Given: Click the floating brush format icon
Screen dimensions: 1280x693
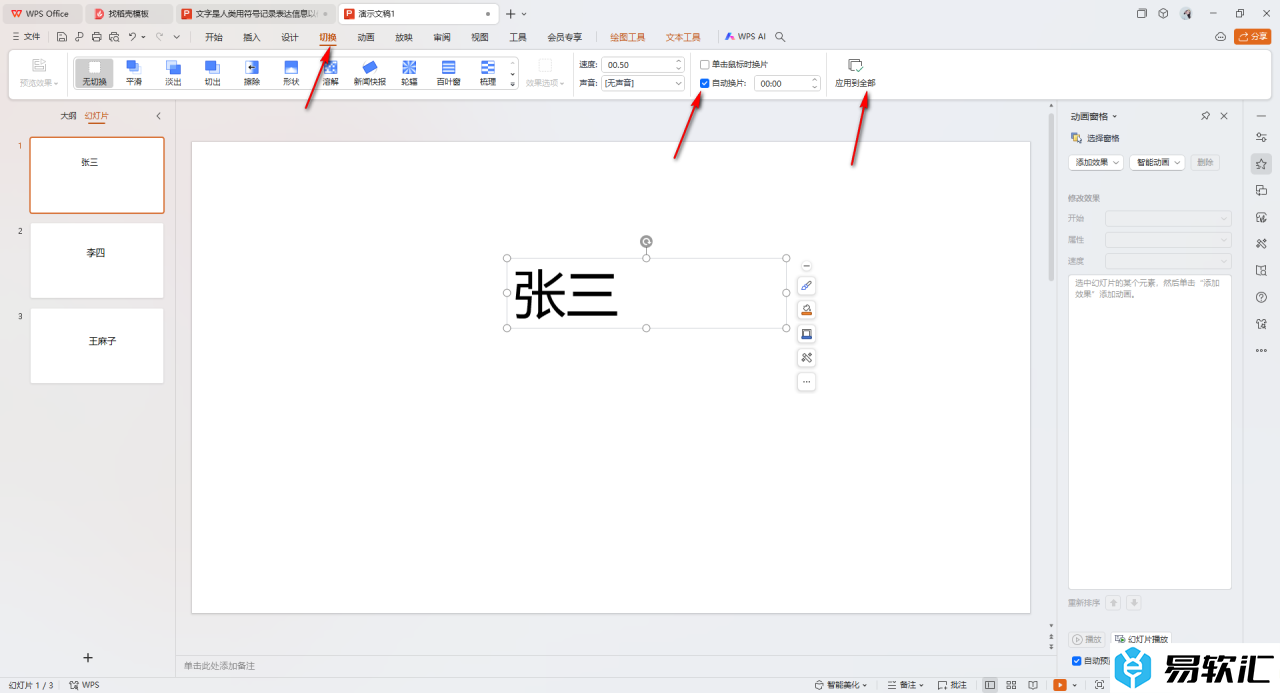Looking at the screenshot, I should [x=807, y=286].
